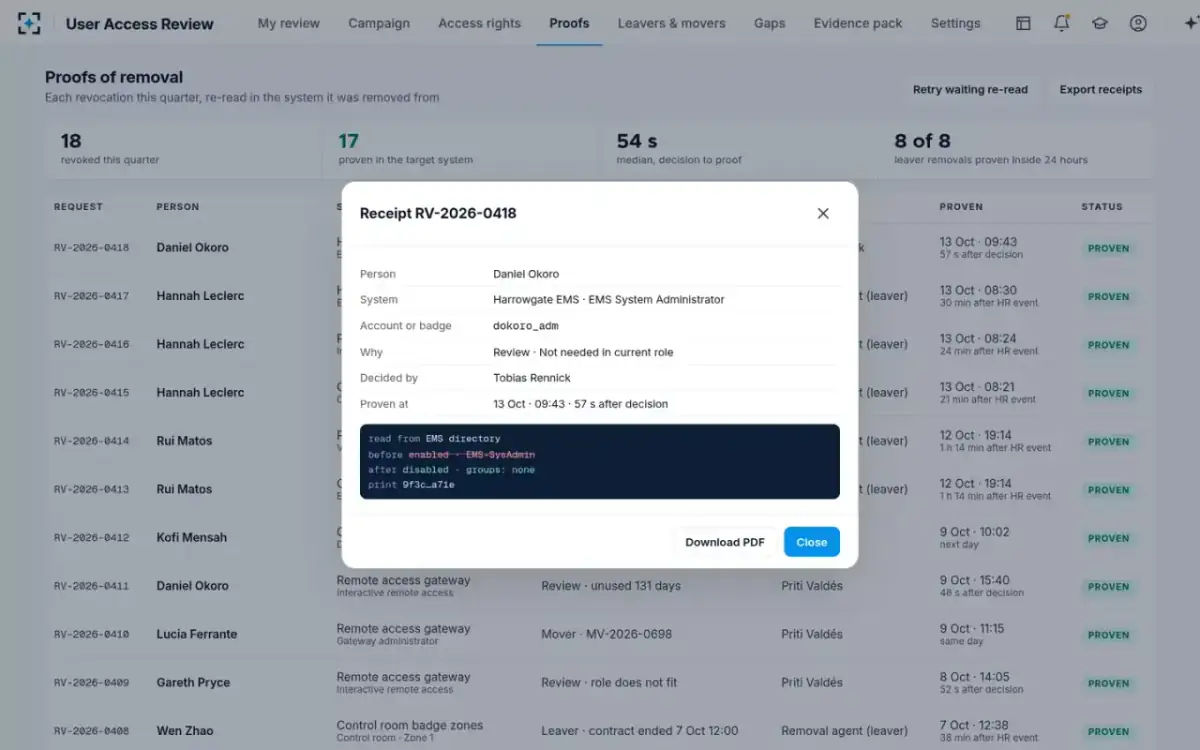Screen dimensions: 1200x750
Task: Click 'Removal agent (leaver)' in Wen Zhao row
Action: point(845,731)
